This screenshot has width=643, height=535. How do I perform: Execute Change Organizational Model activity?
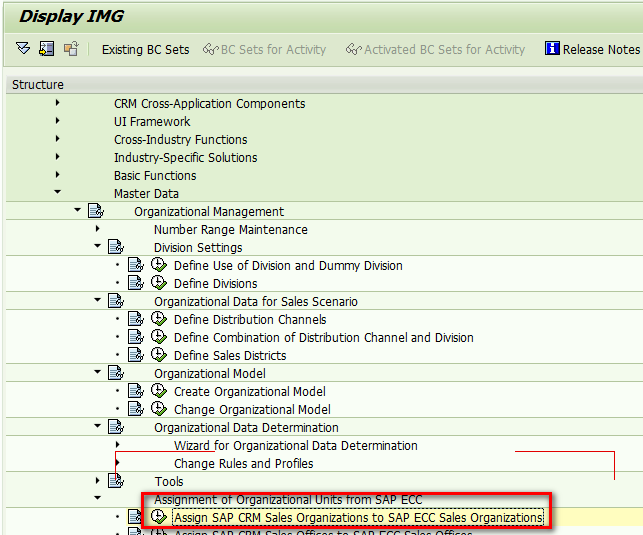(159, 409)
